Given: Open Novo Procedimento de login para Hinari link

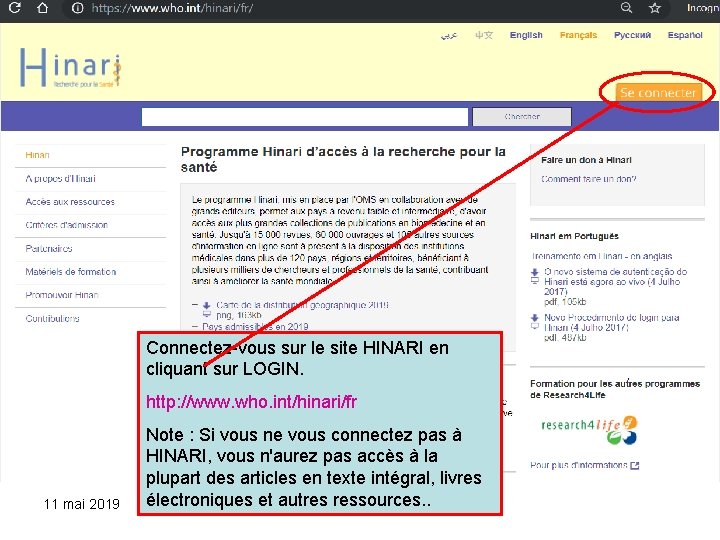Looking at the screenshot, I should (612, 322).
